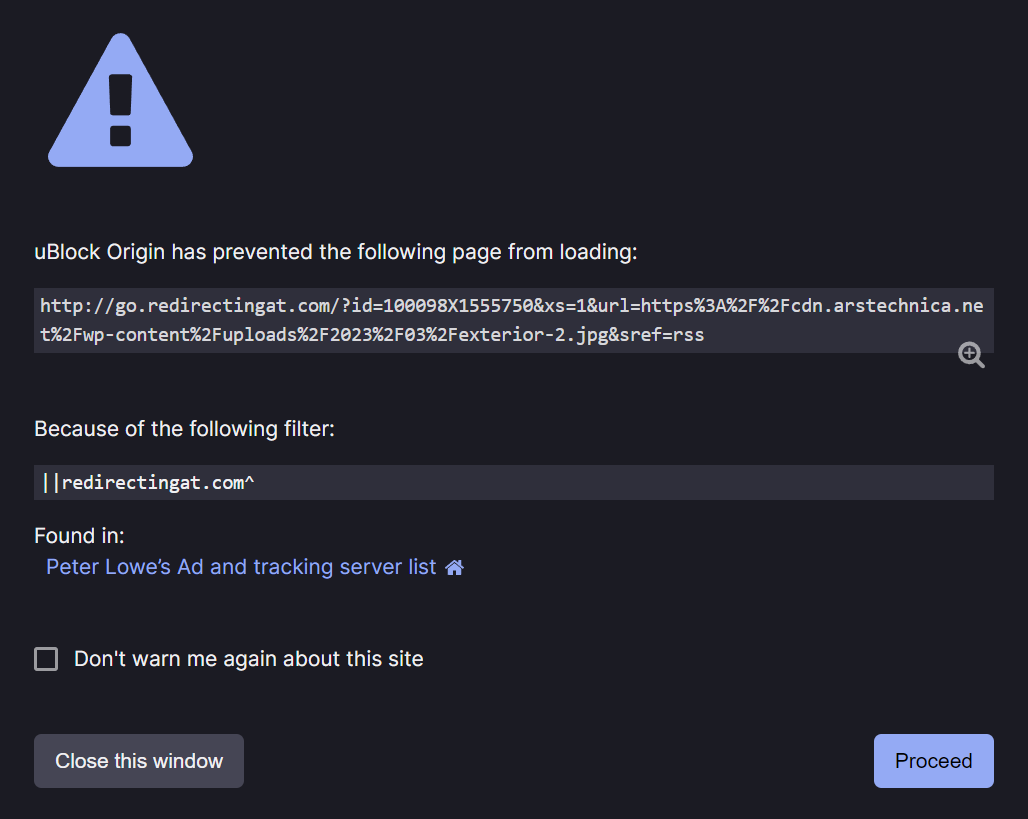The image size is (1028, 819).
Task: Open Peter Lowe's Ad and tracking server list link
Action: [241, 567]
